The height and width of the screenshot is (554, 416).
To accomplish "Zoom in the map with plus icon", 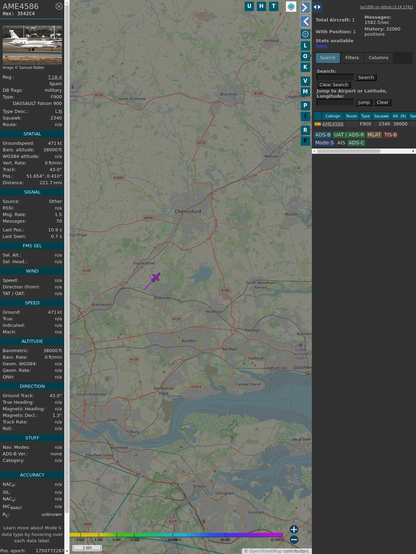I will [x=294, y=529].
